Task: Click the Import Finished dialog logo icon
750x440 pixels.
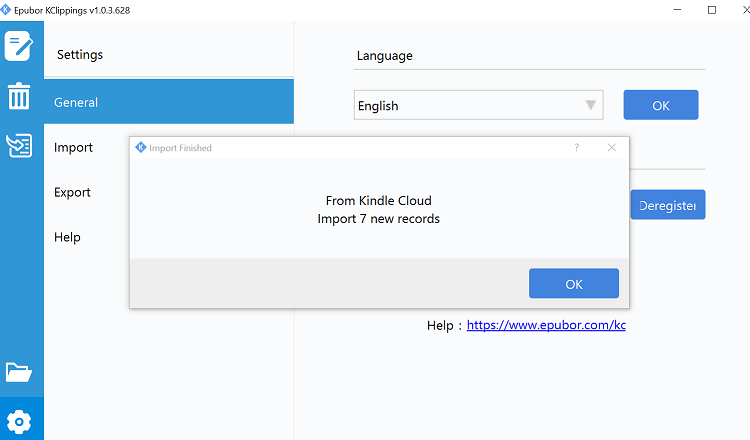Action: tap(141, 148)
